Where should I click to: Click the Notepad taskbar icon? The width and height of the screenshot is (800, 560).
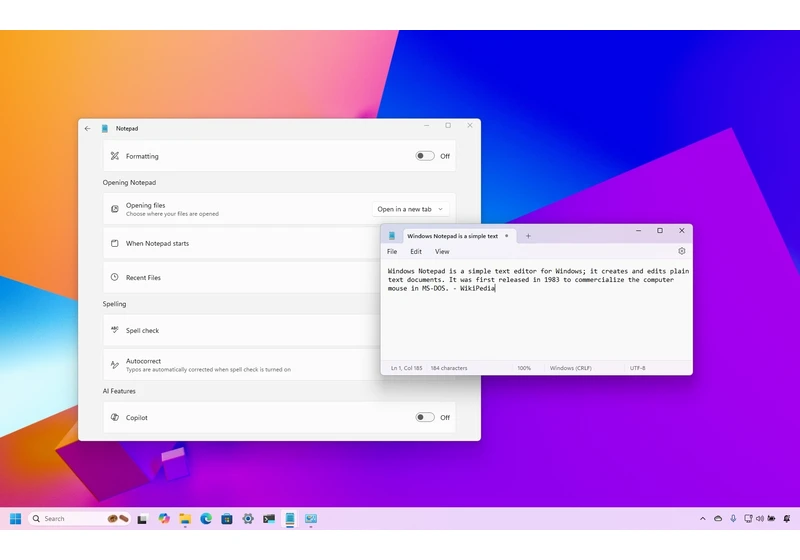tap(290, 519)
